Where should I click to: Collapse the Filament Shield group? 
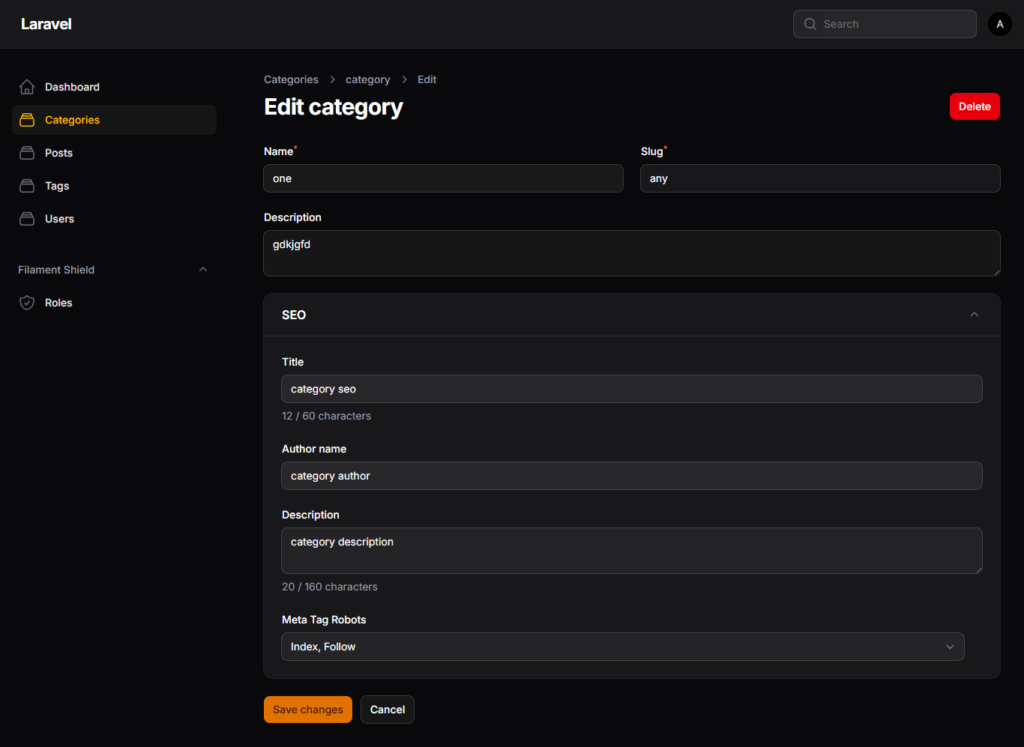click(x=203, y=270)
